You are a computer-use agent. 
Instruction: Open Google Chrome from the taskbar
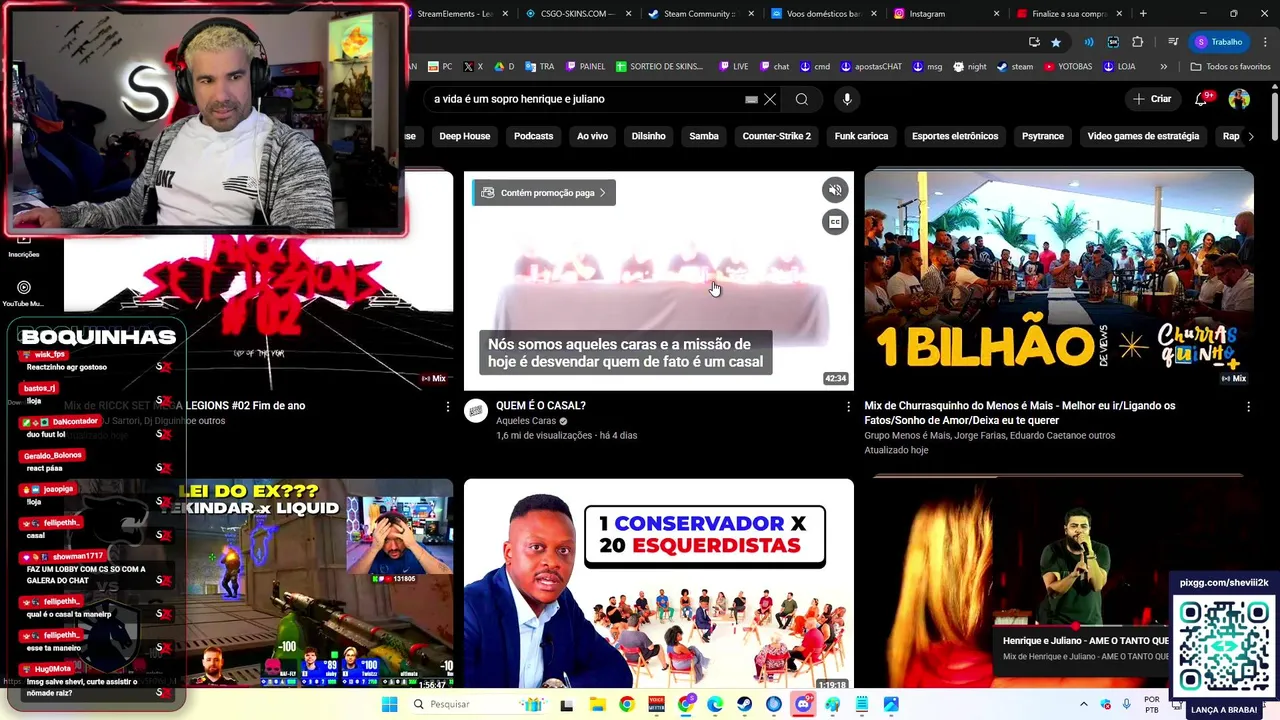[626, 704]
